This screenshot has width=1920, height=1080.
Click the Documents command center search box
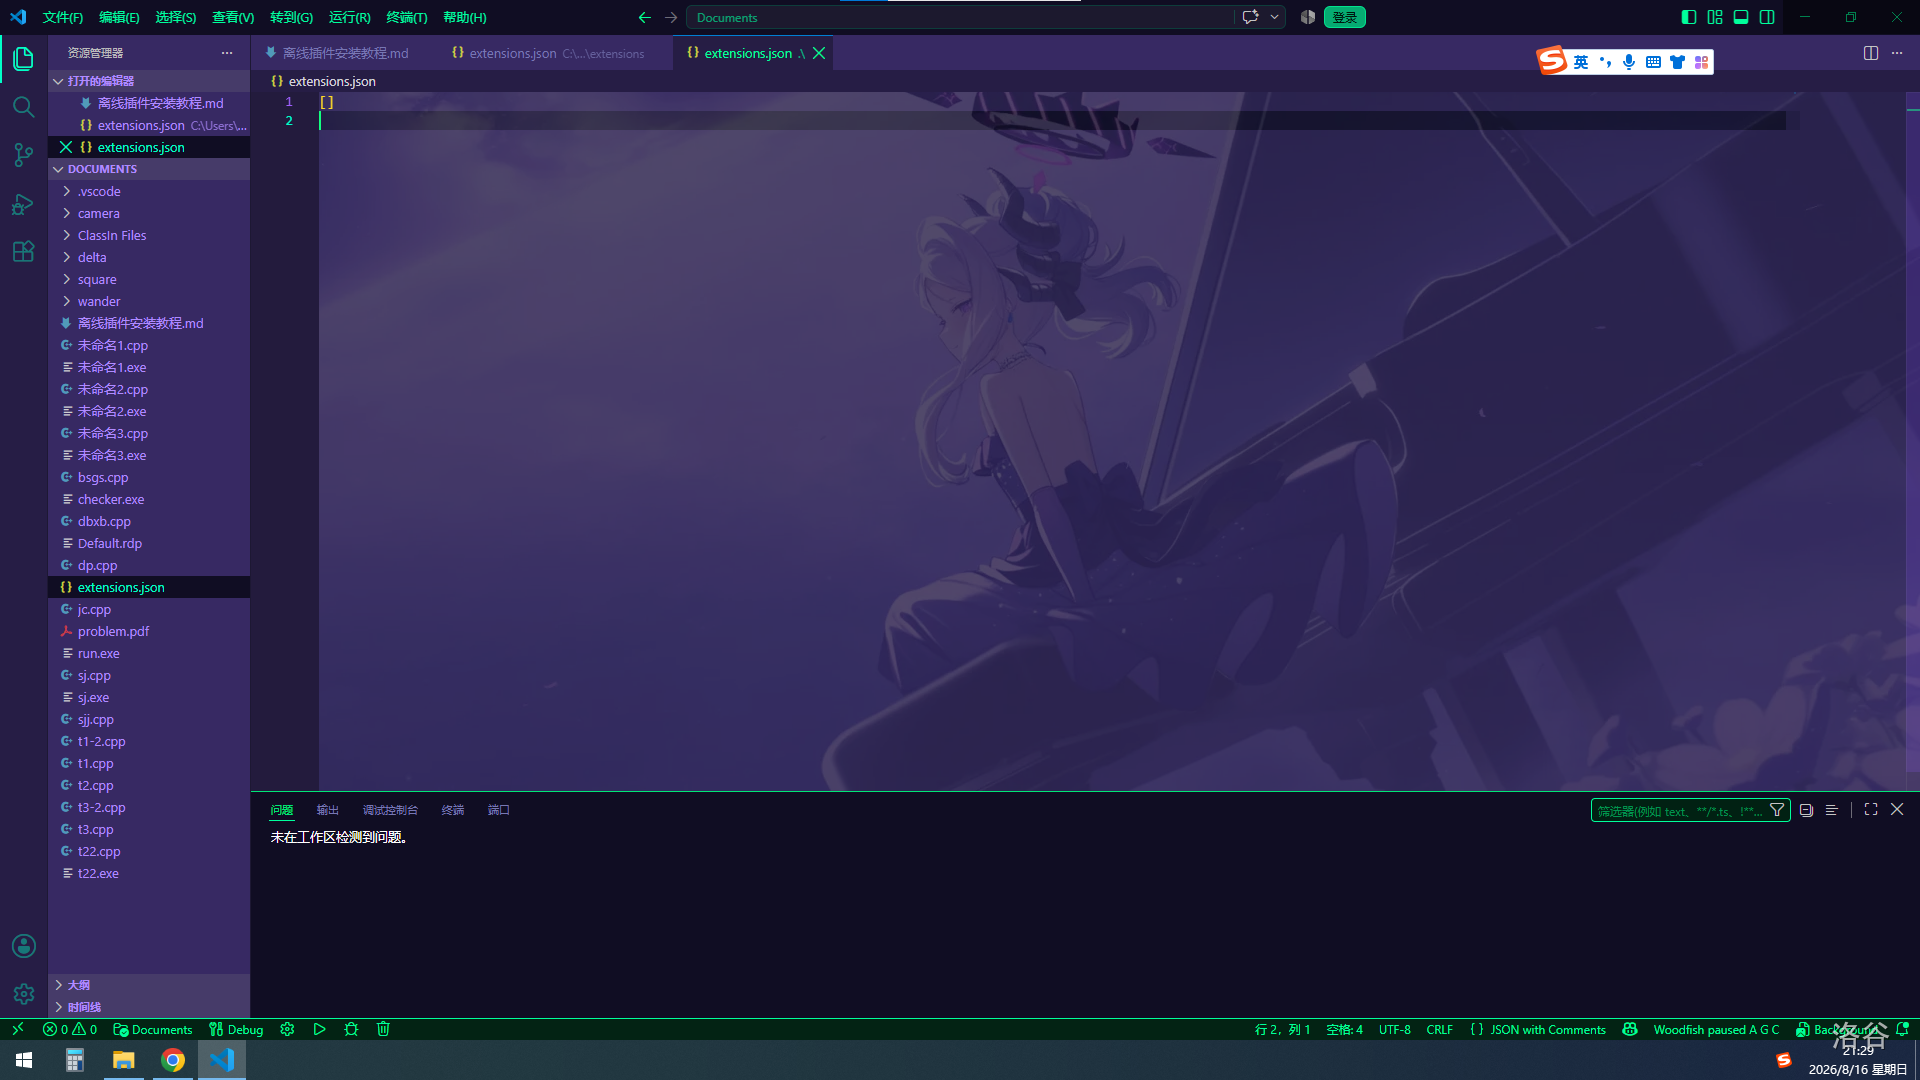[960, 17]
